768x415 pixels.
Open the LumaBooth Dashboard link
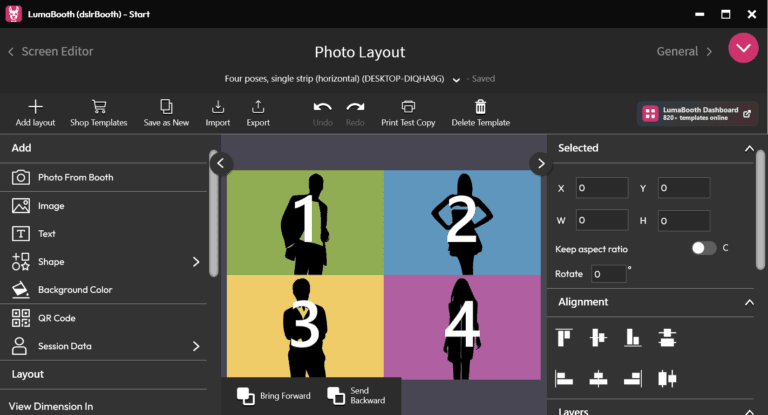coord(697,114)
